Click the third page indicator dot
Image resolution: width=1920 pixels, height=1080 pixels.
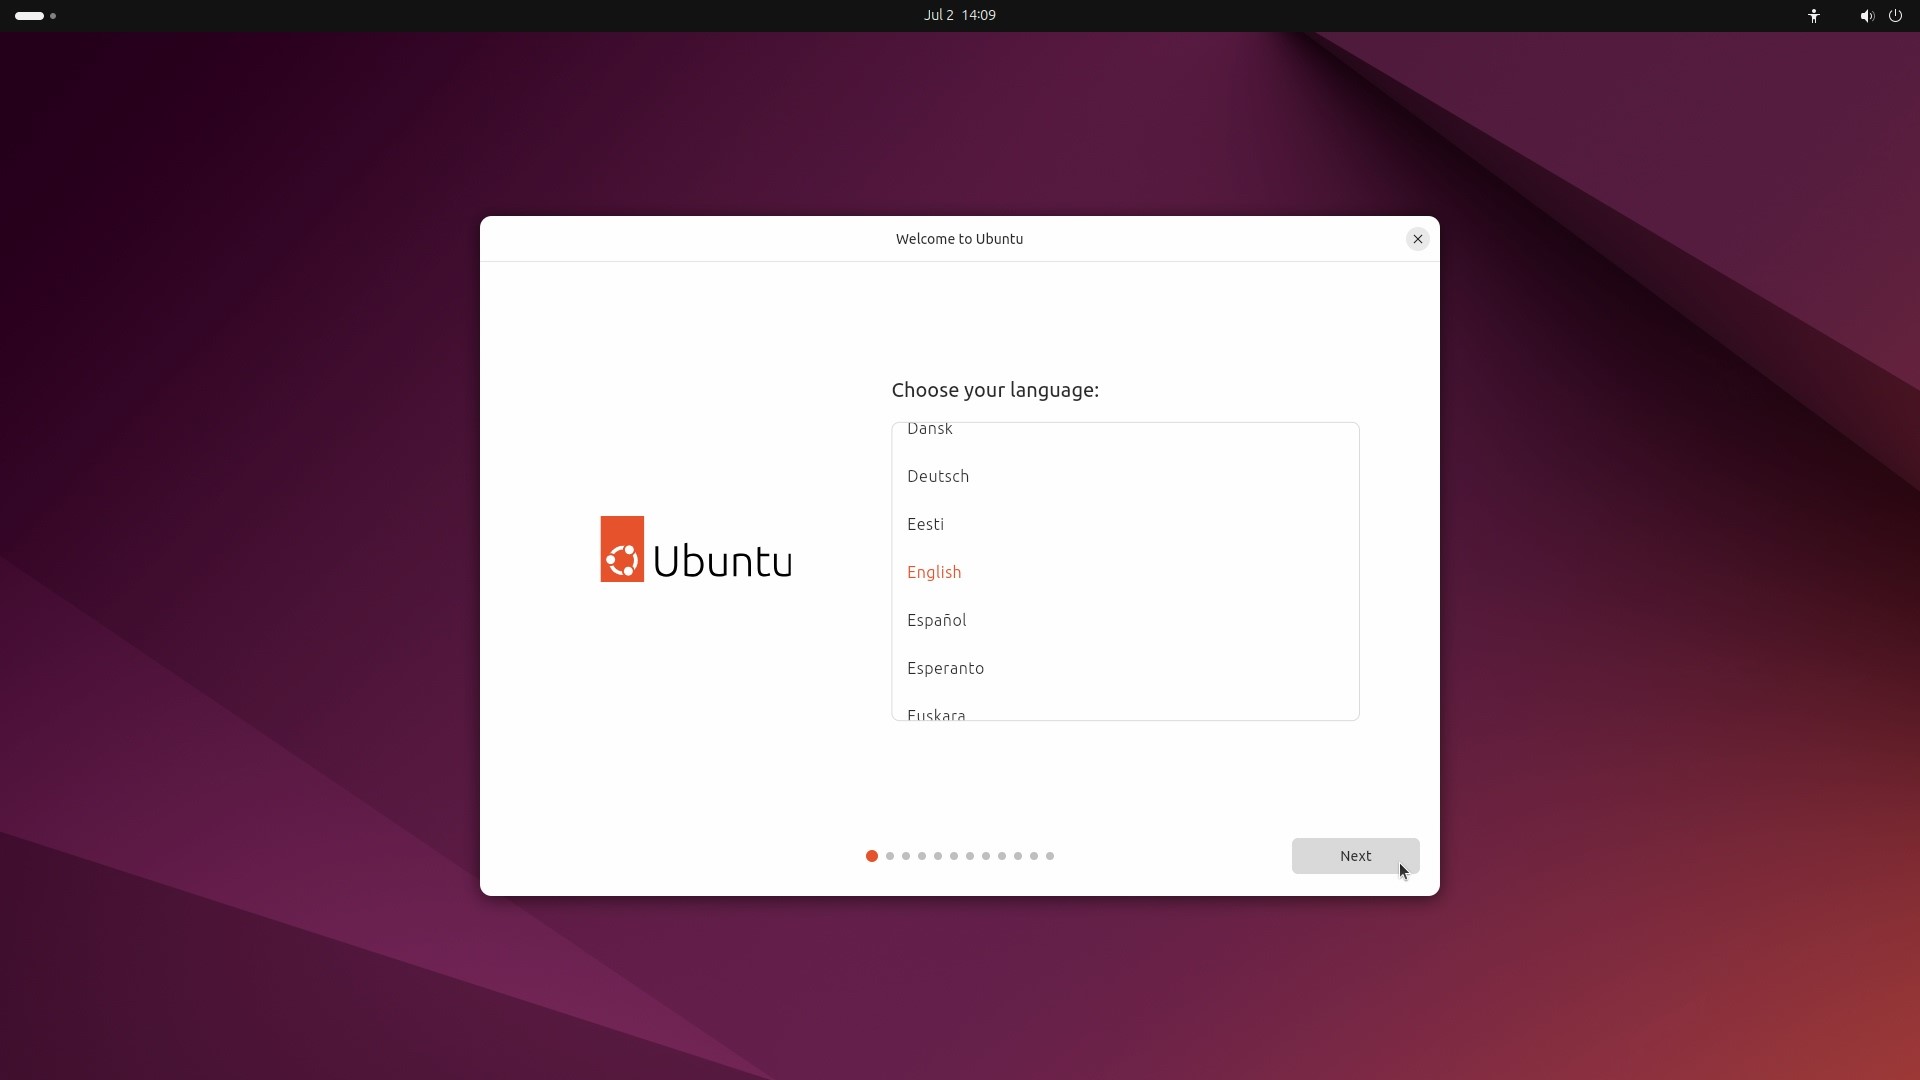point(905,856)
